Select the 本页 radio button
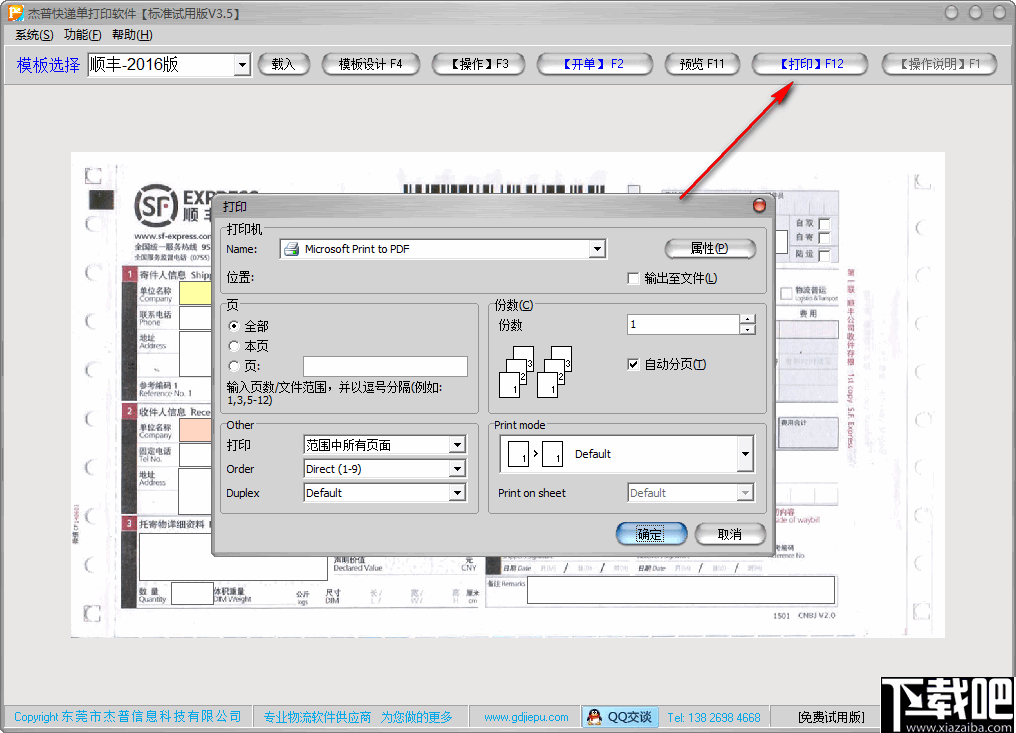 click(x=235, y=346)
